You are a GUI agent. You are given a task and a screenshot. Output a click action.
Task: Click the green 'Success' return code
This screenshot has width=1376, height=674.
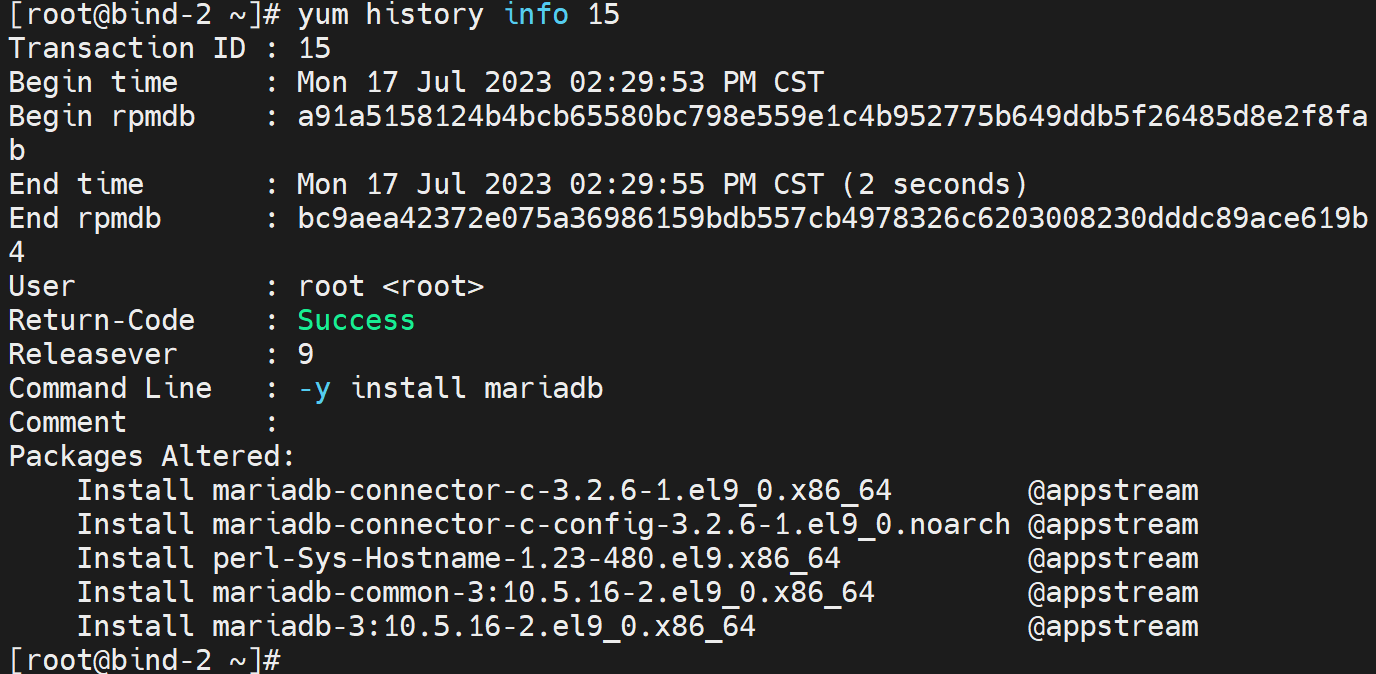point(356,321)
